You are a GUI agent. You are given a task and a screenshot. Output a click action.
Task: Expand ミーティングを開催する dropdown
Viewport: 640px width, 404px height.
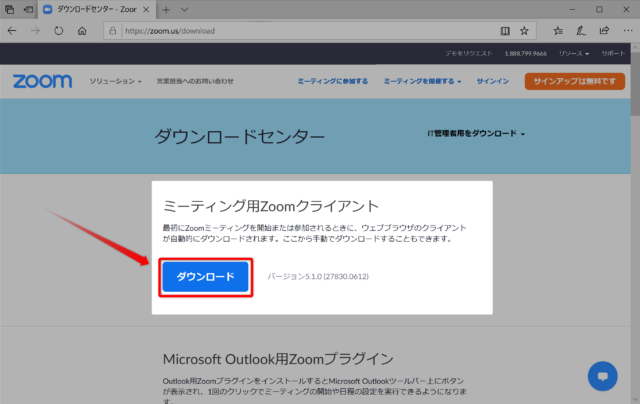pyautogui.click(x=422, y=81)
